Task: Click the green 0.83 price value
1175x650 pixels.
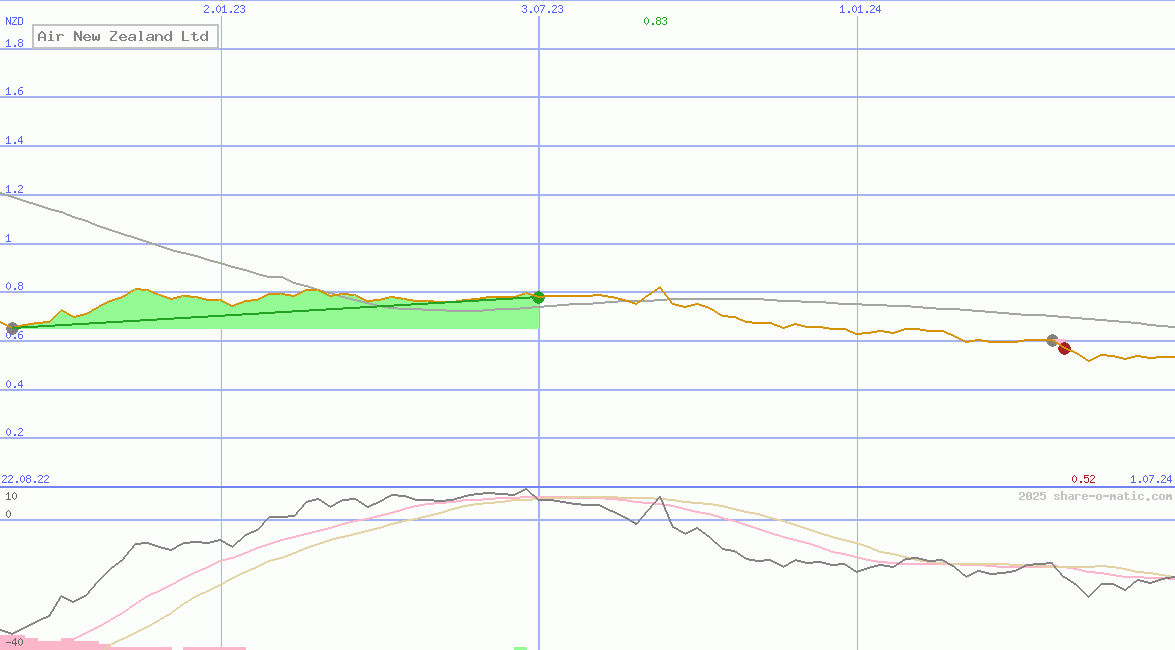Action: 655,21
